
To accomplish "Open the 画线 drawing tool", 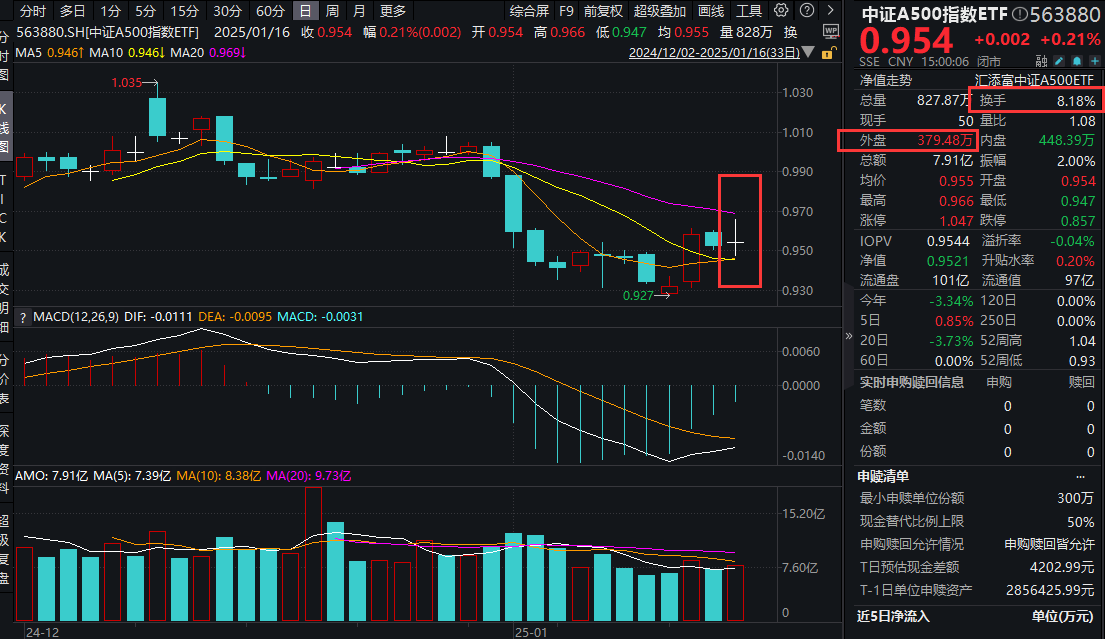I will point(710,11).
